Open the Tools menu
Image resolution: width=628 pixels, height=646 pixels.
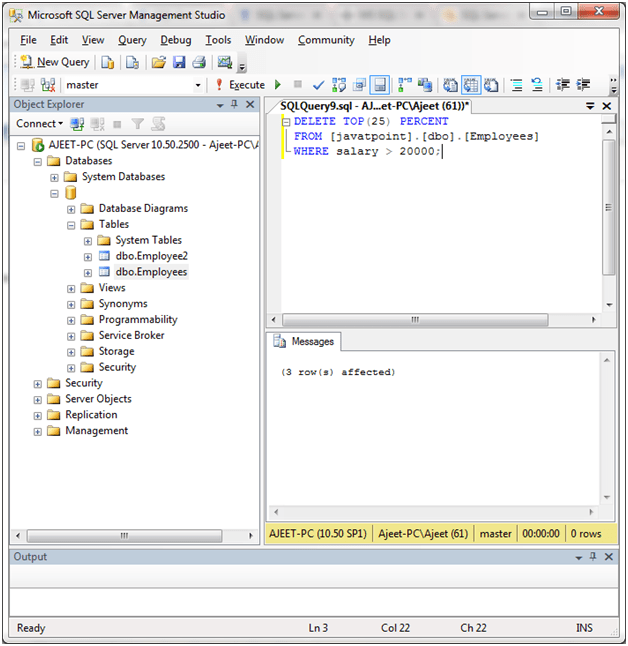pos(218,40)
